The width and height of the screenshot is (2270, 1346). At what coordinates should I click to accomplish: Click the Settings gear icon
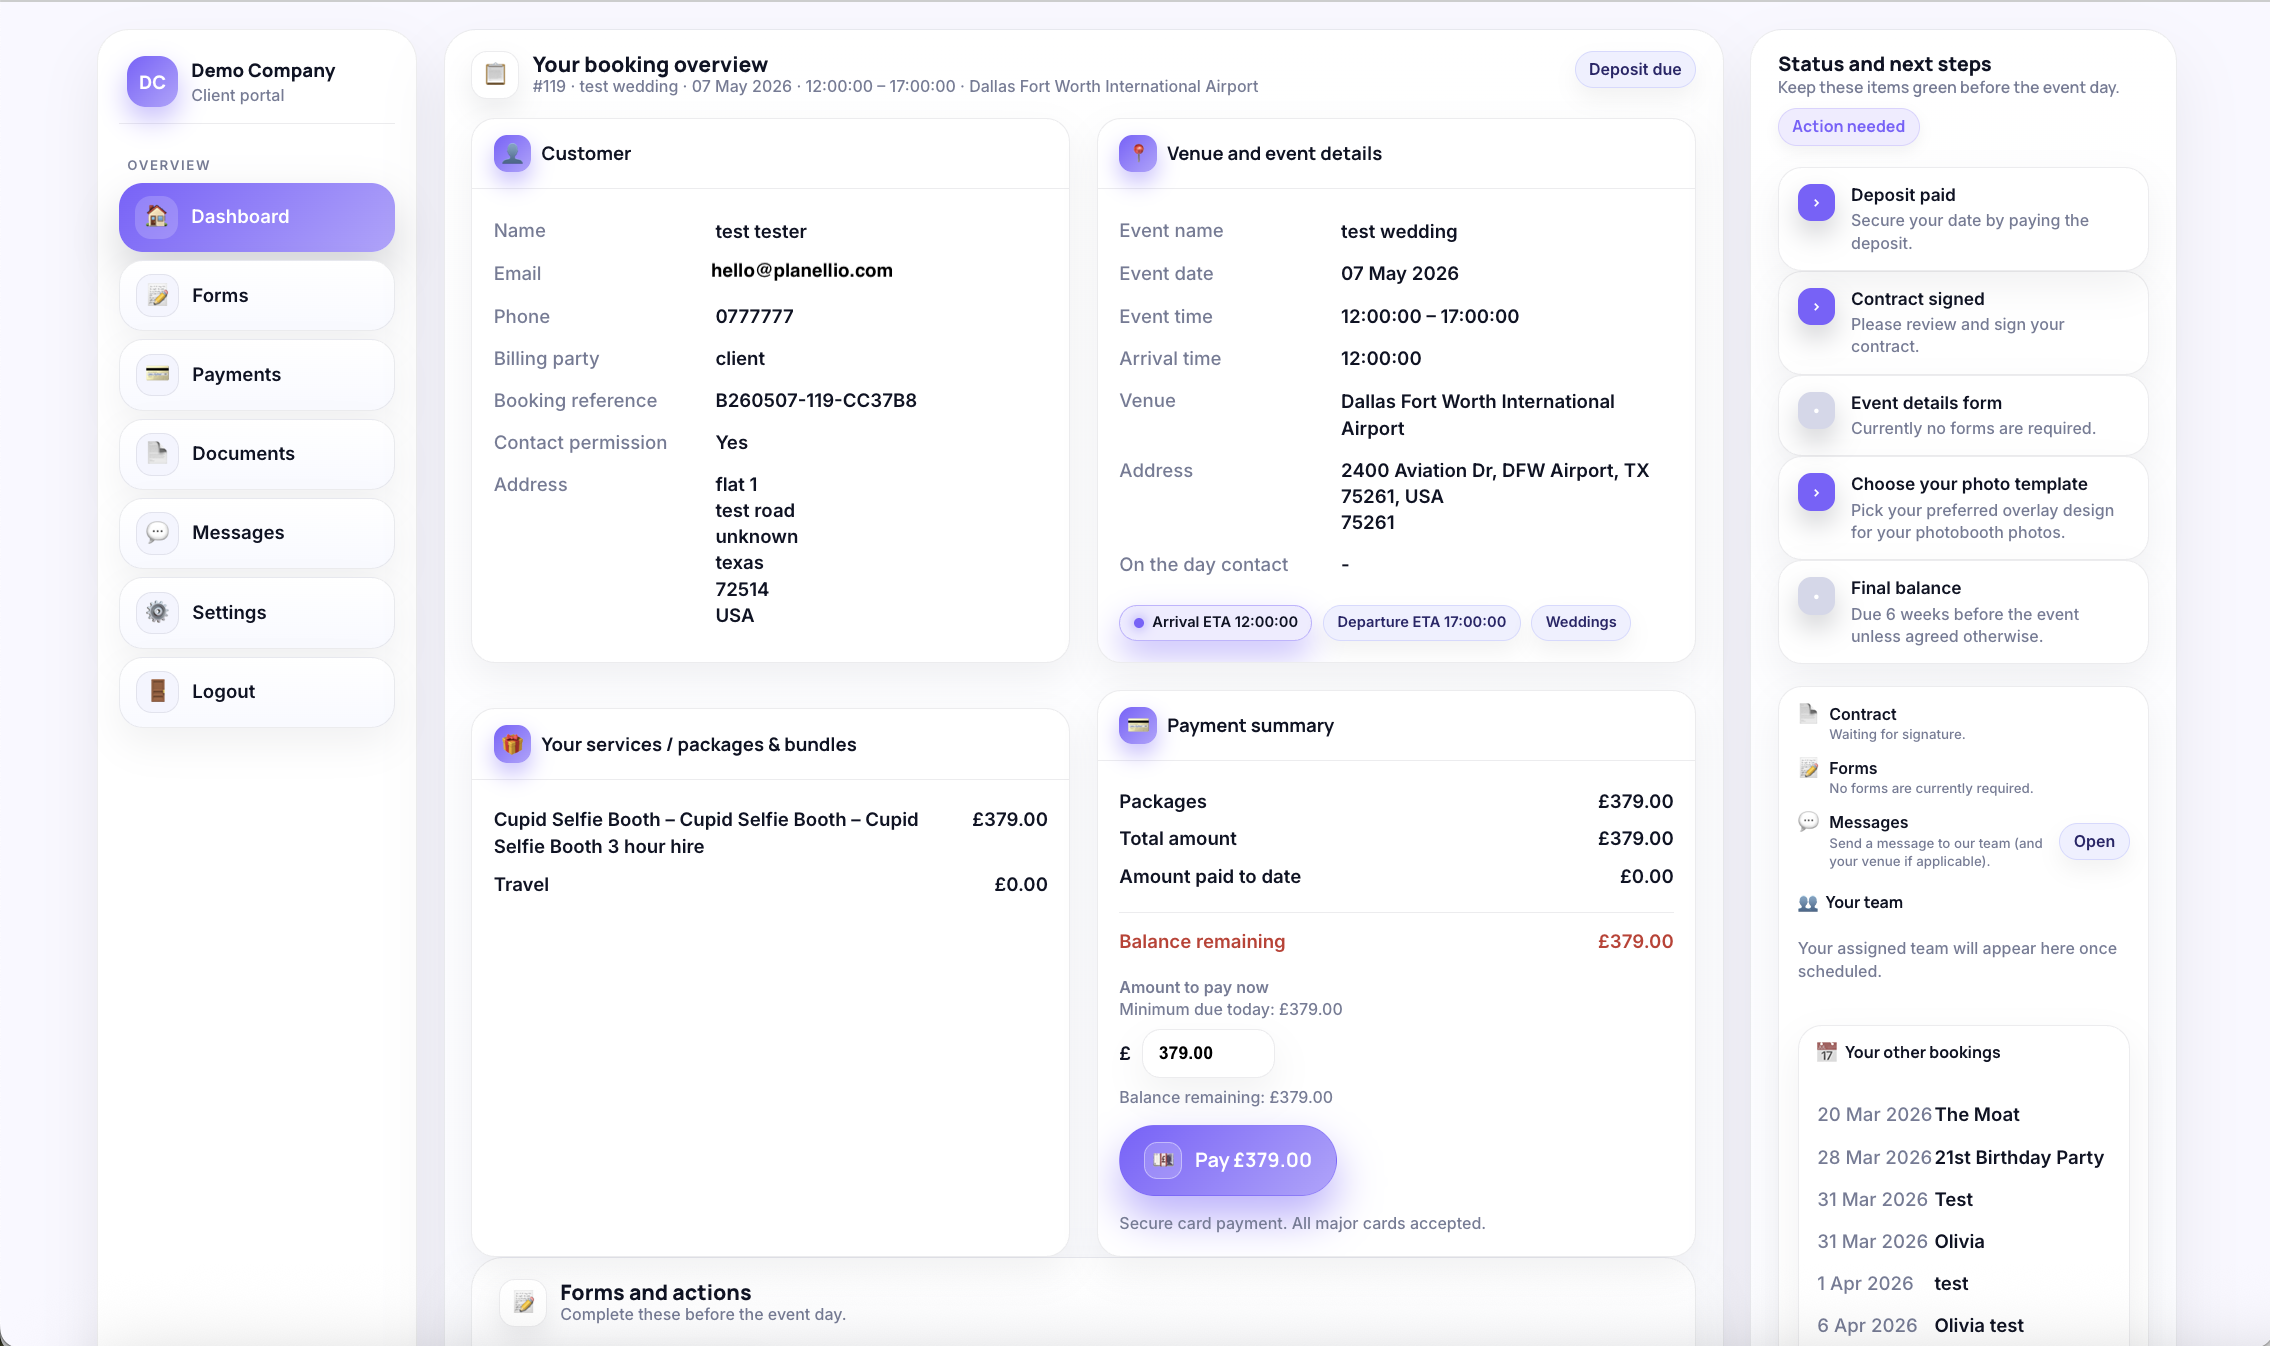pos(157,613)
